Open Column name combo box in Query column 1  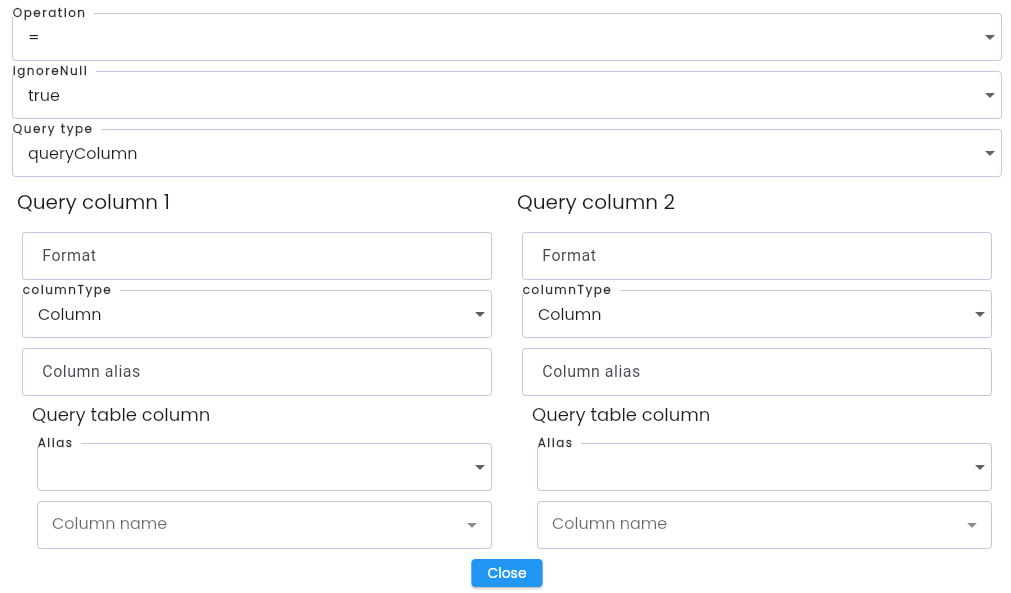click(264, 525)
